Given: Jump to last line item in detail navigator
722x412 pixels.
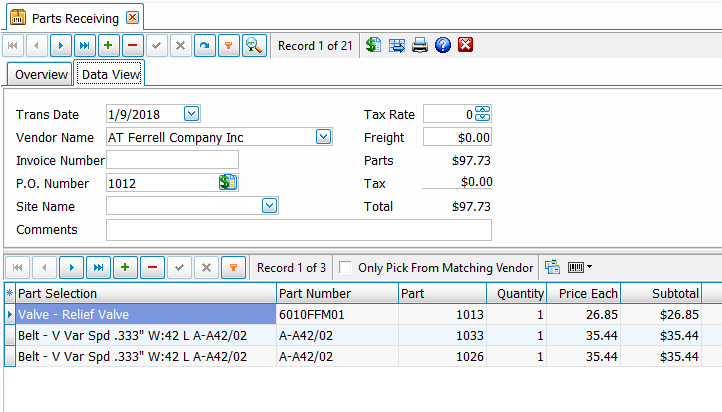Looking at the screenshot, I should 98,267.
